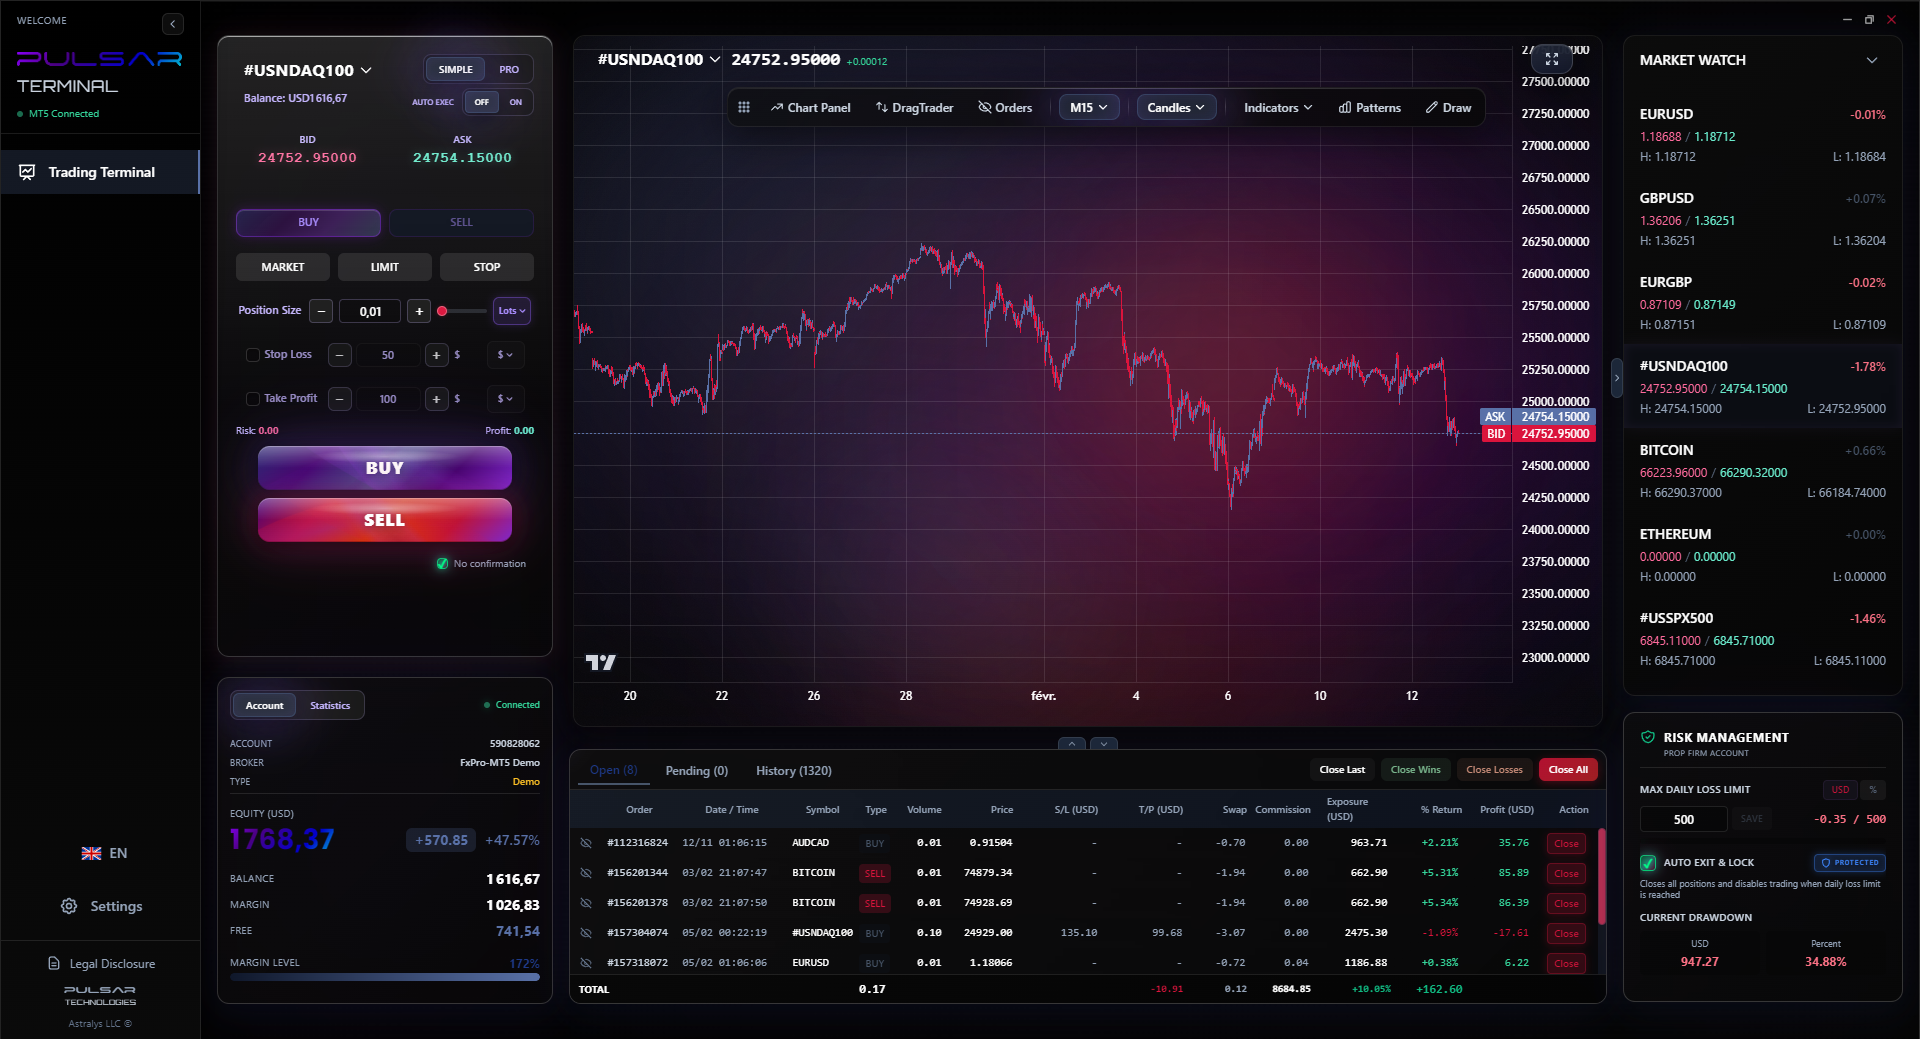Open the Candles chart type dropdown

coord(1175,107)
